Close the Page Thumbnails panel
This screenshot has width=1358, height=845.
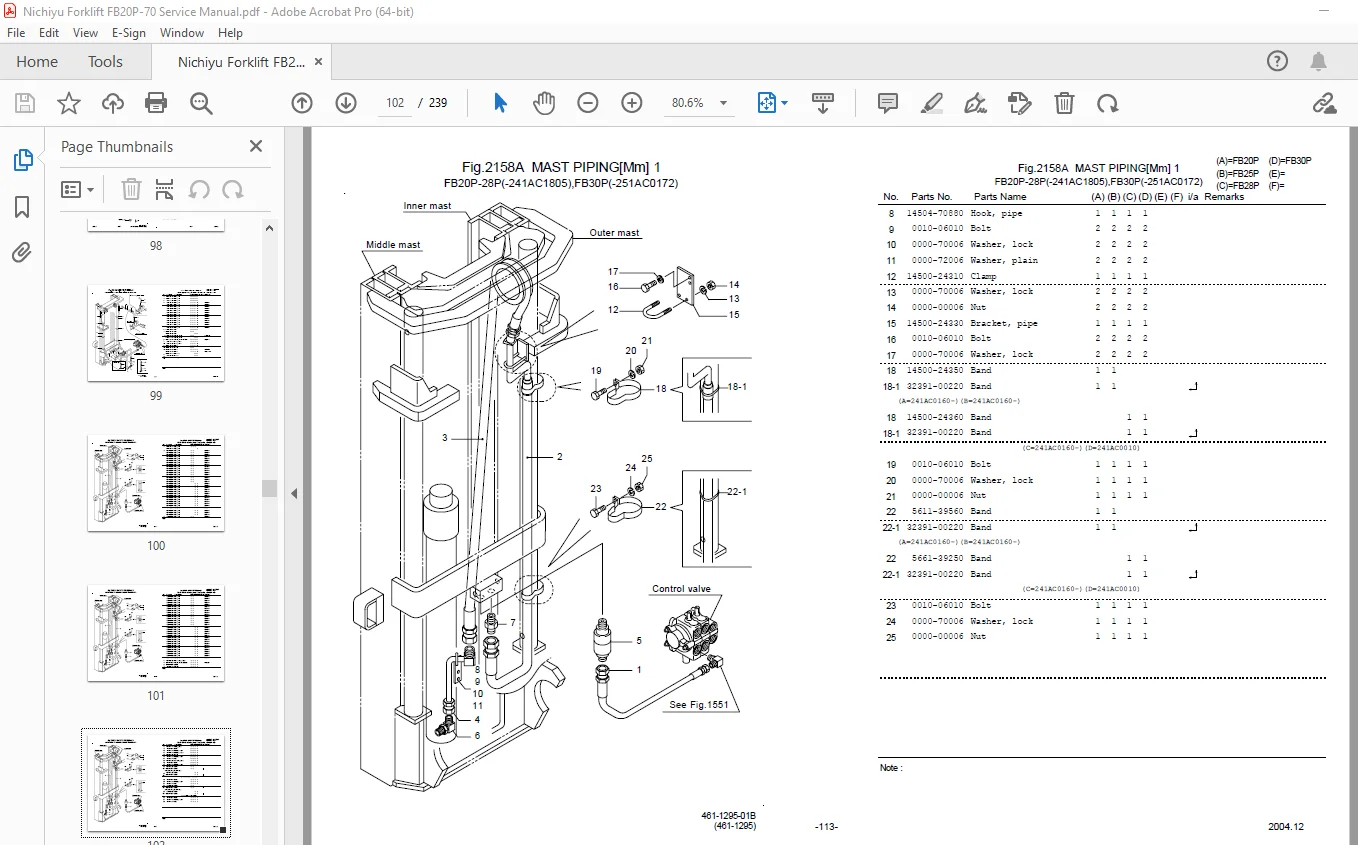point(256,146)
